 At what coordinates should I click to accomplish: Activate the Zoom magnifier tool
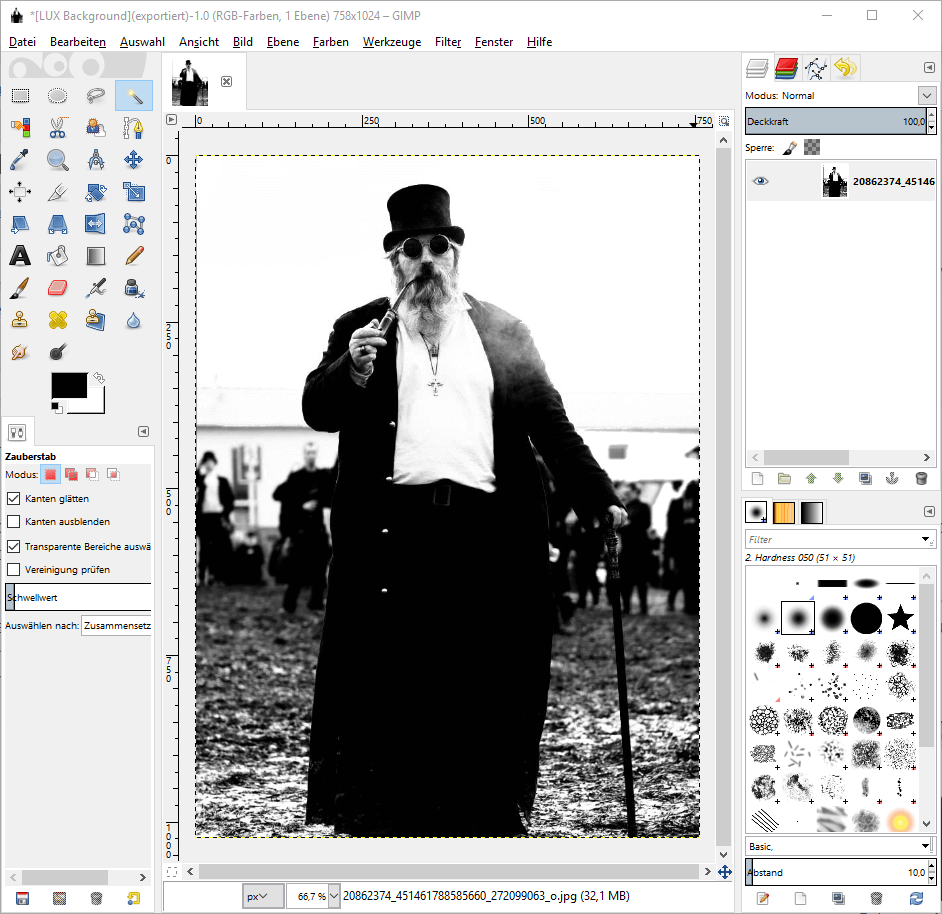click(x=58, y=160)
